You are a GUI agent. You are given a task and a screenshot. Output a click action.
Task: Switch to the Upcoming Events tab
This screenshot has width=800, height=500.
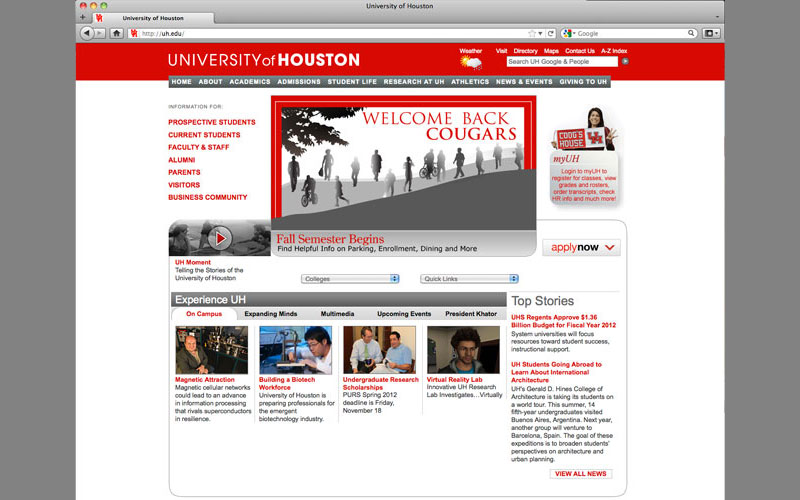[x=404, y=314]
